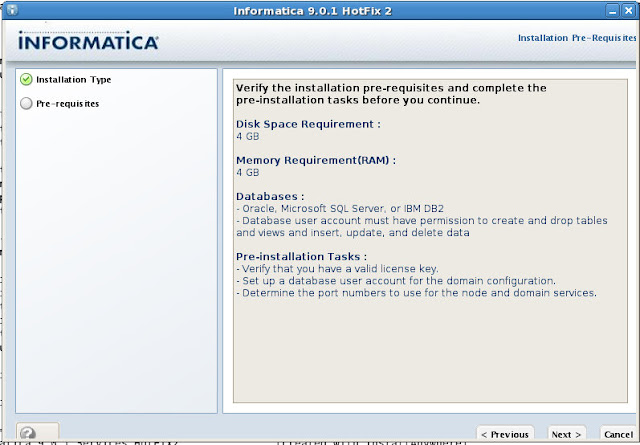
Task: Minimize the installer window
Action: tap(612, 11)
